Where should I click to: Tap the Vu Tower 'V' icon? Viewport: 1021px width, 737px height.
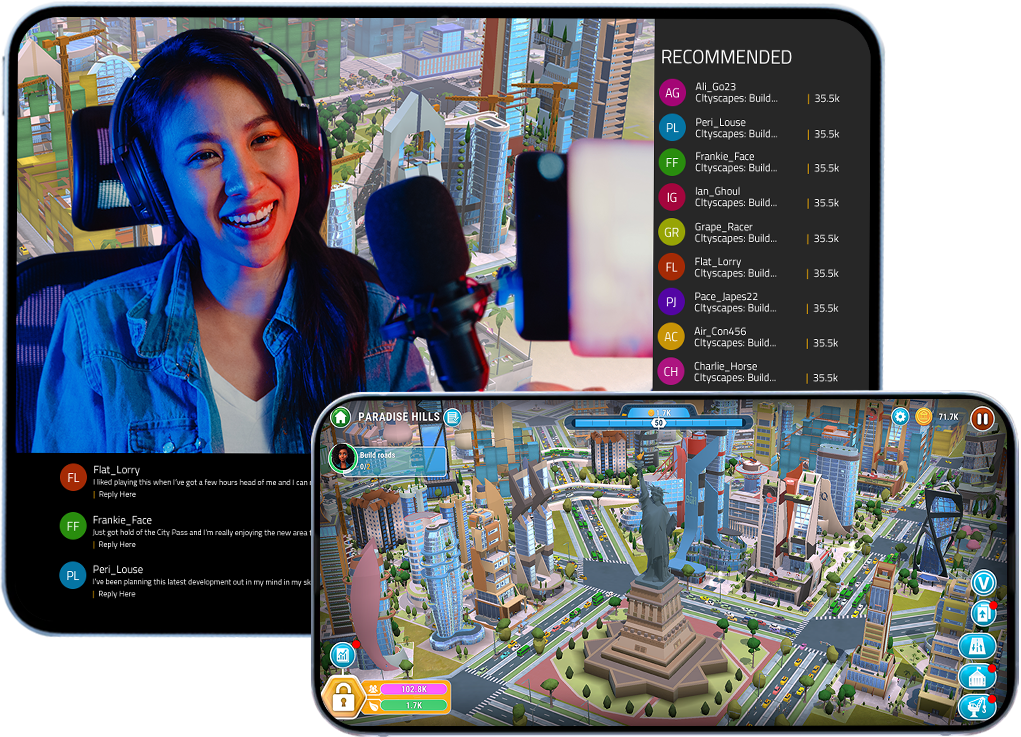[x=984, y=583]
